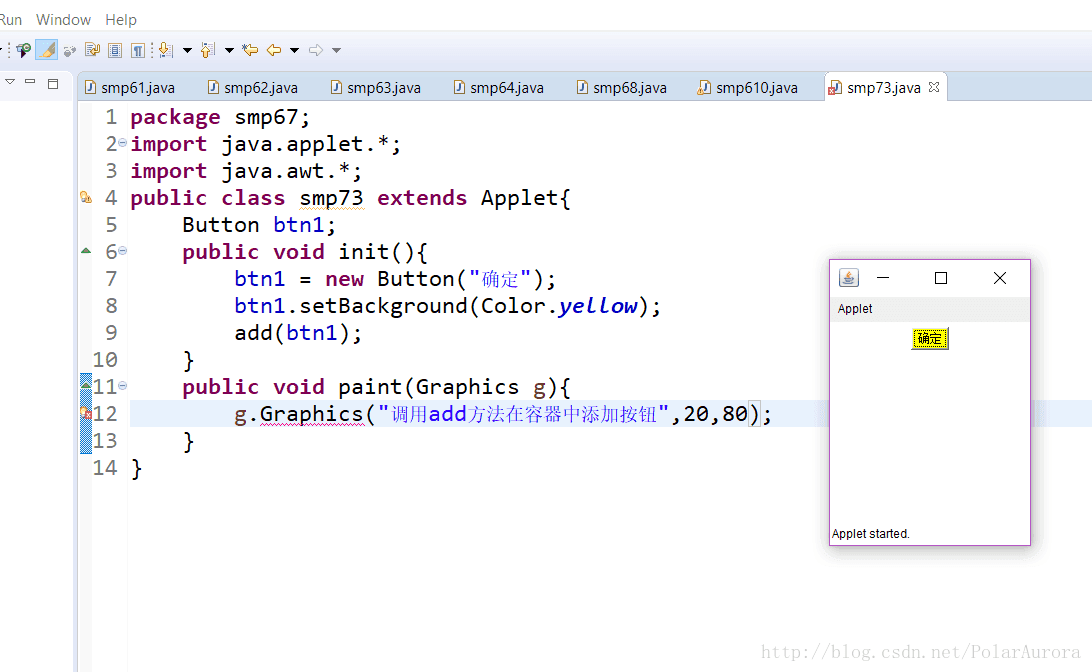Maximize the left side panel
The height and width of the screenshot is (672, 1092).
pyautogui.click(x=53, y=84)
